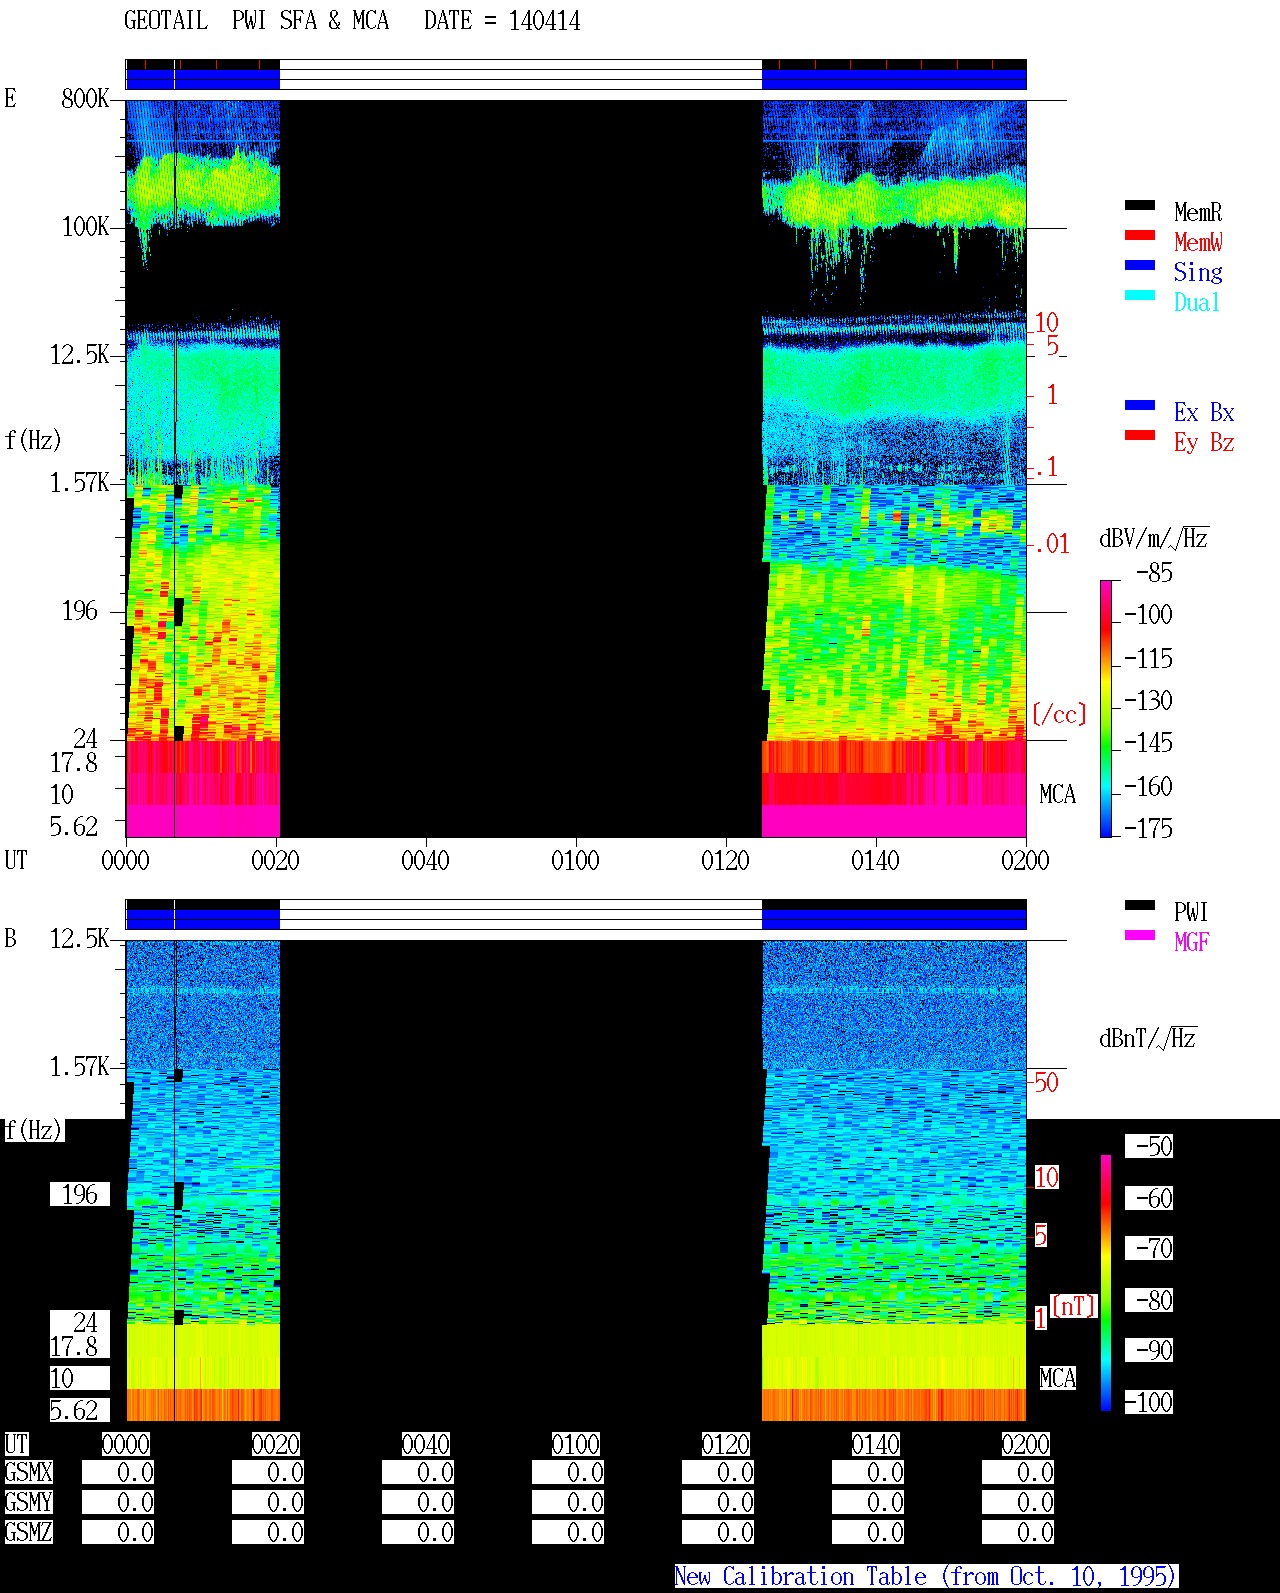Image resolution: width=1280 pixels, height=1593 pixels.
Task: Click the 0100 tick under E spectrogram
Action: tap(575, 860)
